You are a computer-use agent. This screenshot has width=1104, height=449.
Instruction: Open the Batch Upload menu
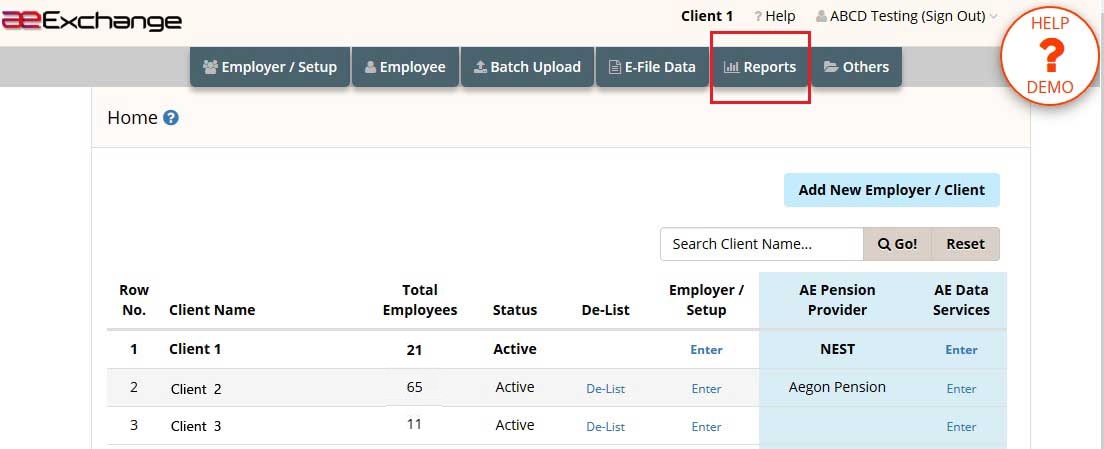pos(527,67)
